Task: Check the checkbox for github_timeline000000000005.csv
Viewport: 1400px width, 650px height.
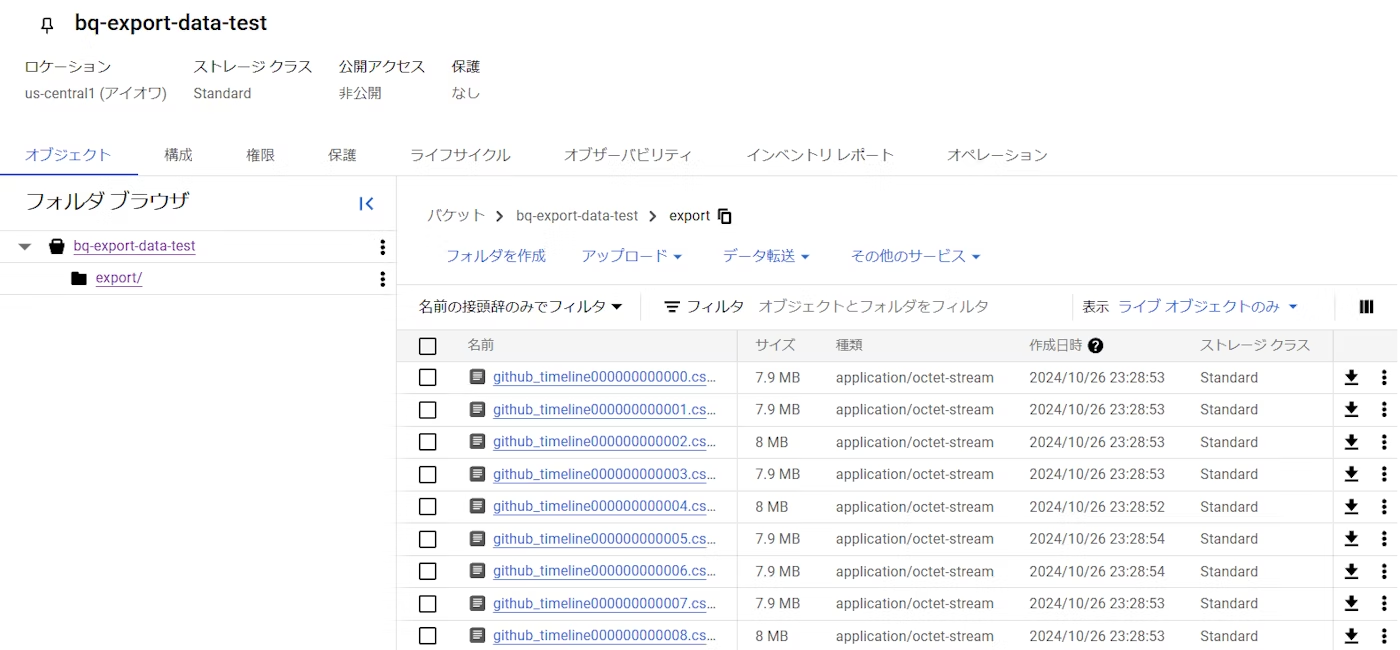Action: click(428, 538)
